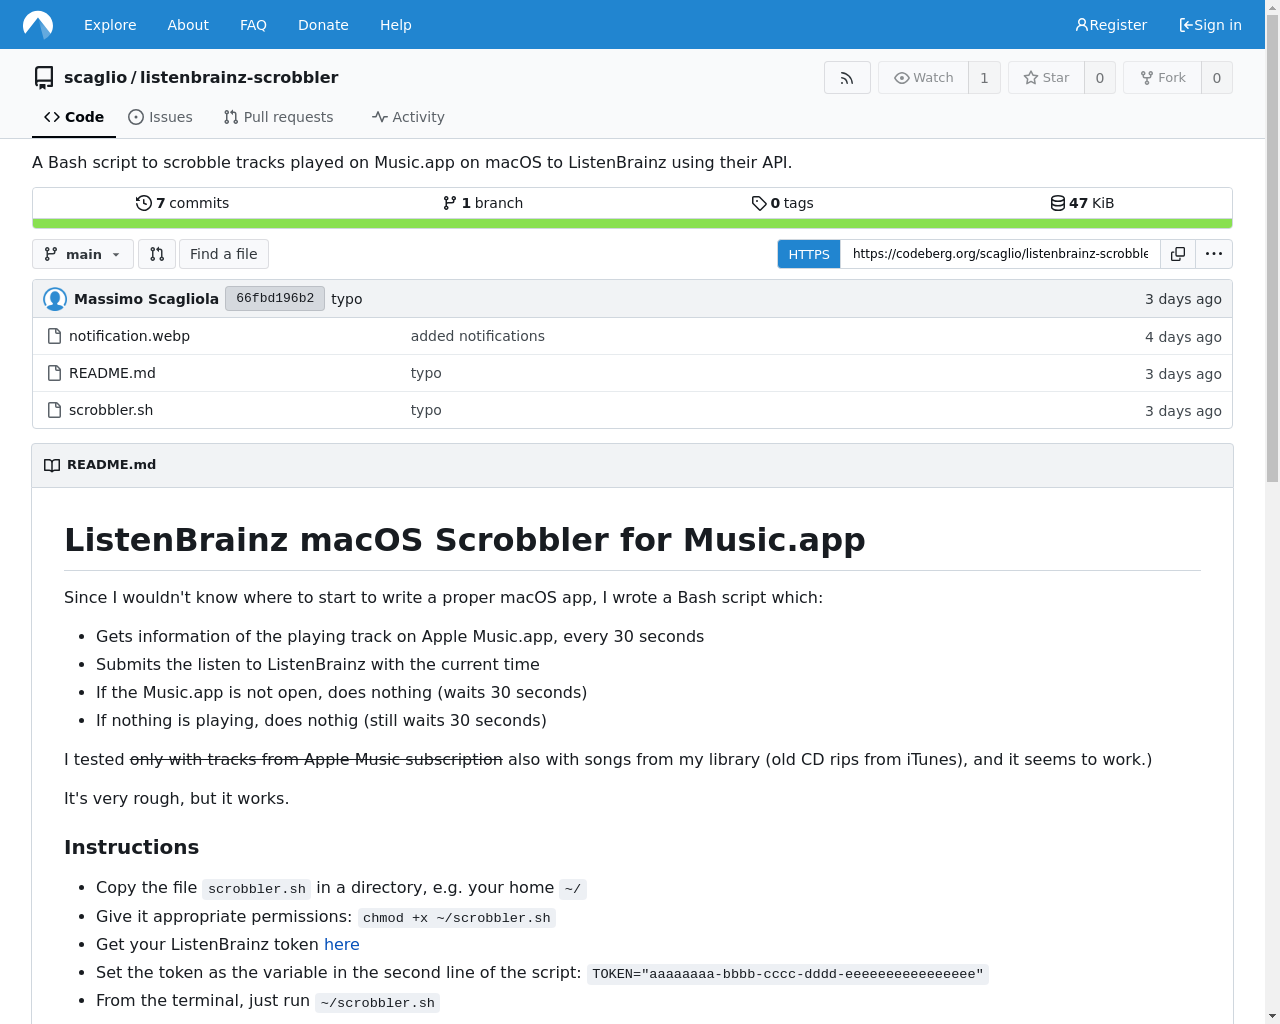The width and height of the screenshot is (1280, 1024).
Task: Open Massimo Scagliola's avatar
Action: [x=55, y=299]
